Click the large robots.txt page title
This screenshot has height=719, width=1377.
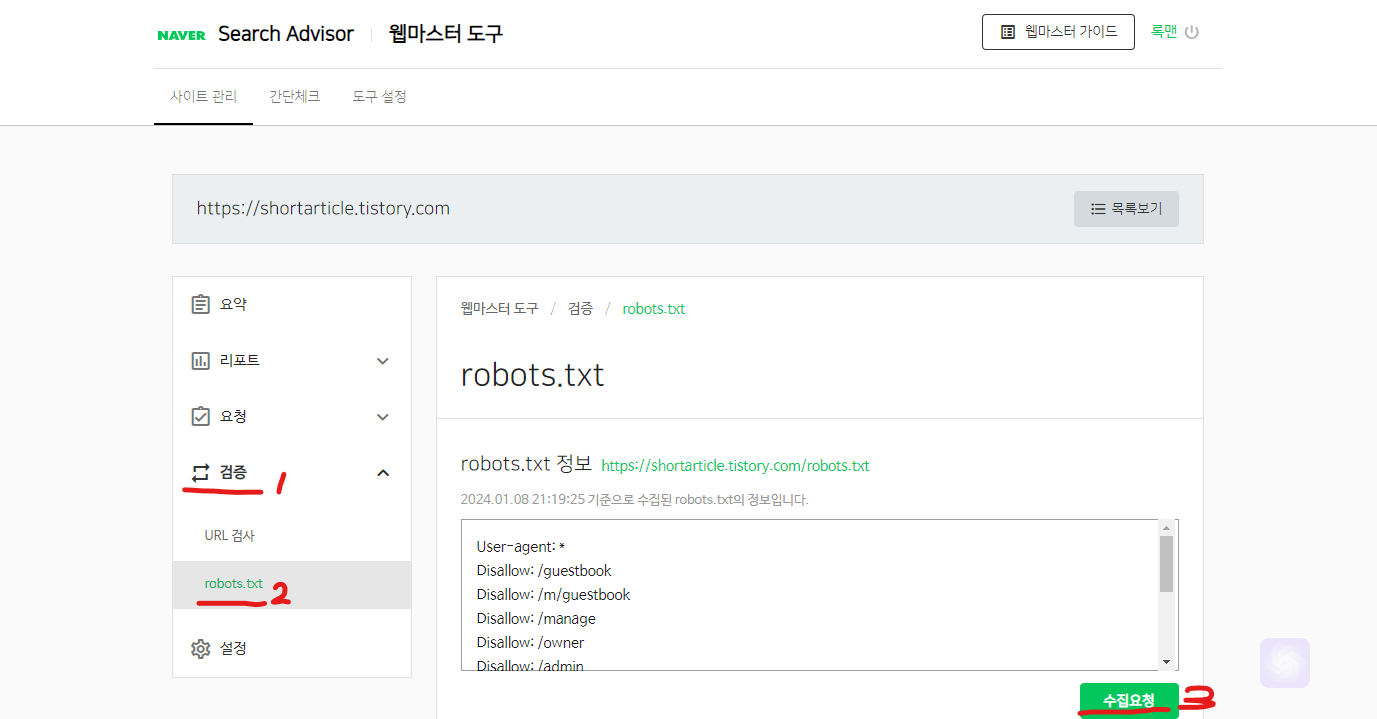tap(532, 375)
